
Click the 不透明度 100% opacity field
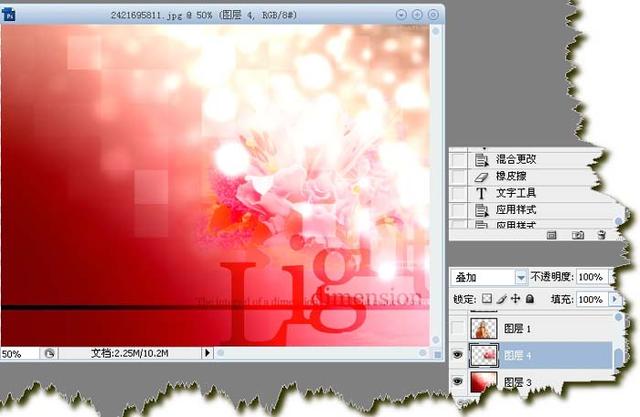592,277
